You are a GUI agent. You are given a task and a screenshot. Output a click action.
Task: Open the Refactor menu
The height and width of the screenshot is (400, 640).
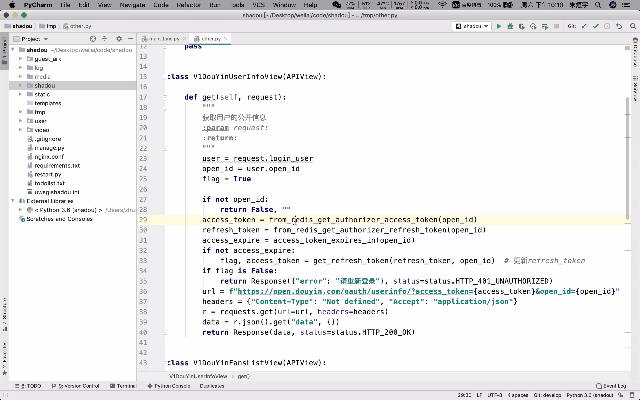pos(189,5)
